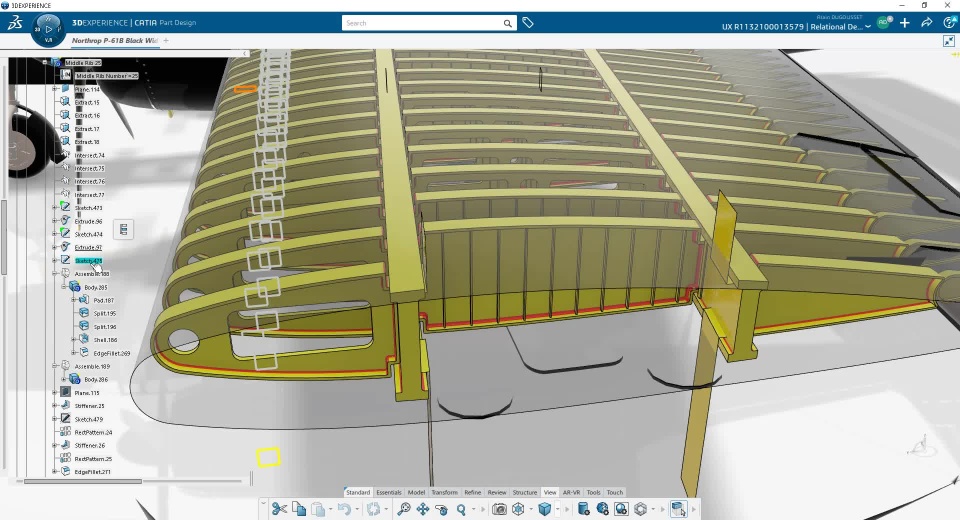Click the framed globe with gear icon

(621, 509)
